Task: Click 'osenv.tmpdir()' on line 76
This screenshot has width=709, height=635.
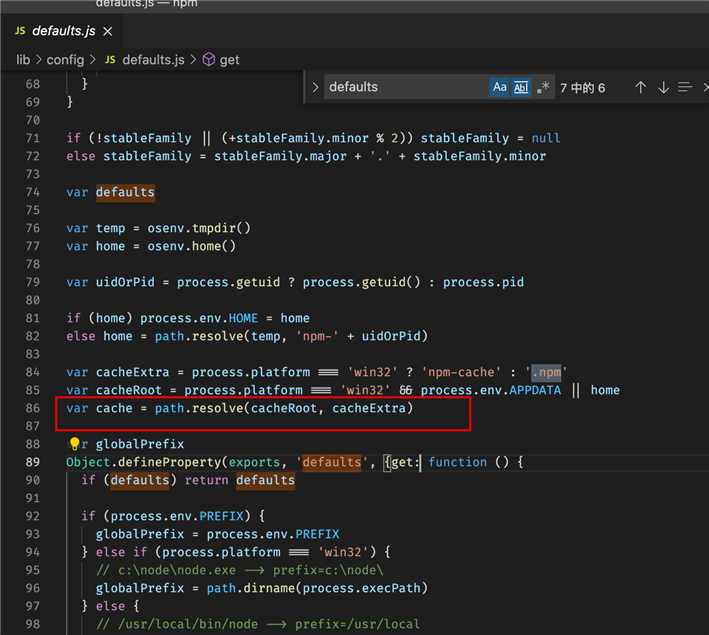Action: (x=199, y=228)
